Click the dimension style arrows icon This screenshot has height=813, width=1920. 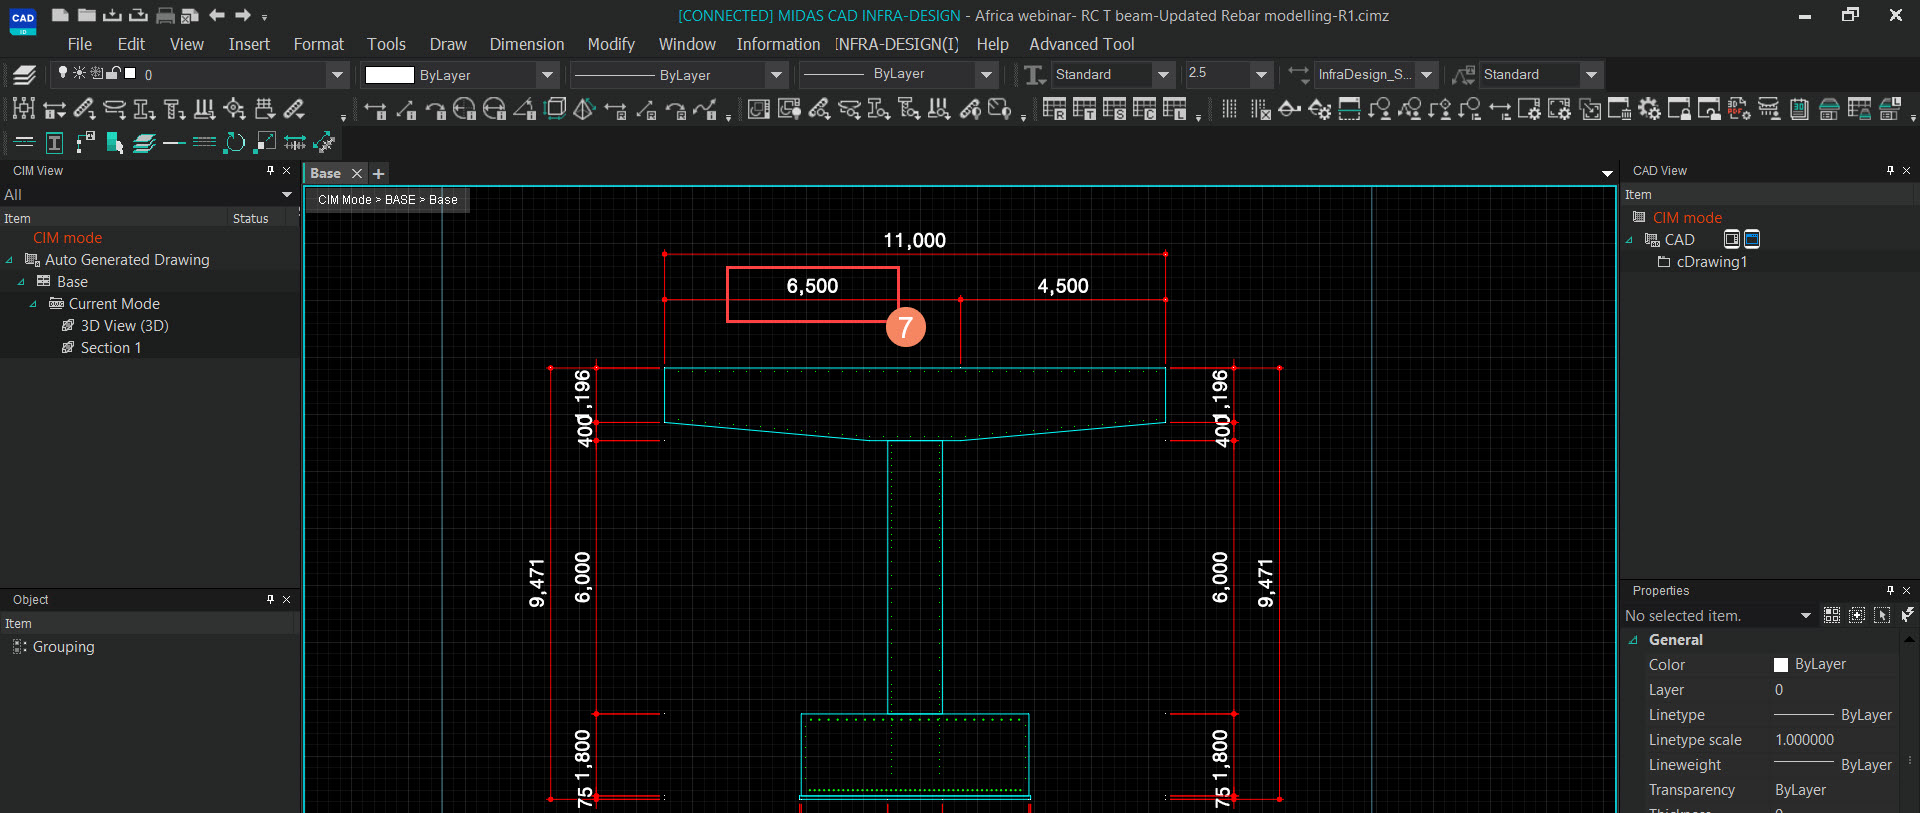tap(1298, 74)
